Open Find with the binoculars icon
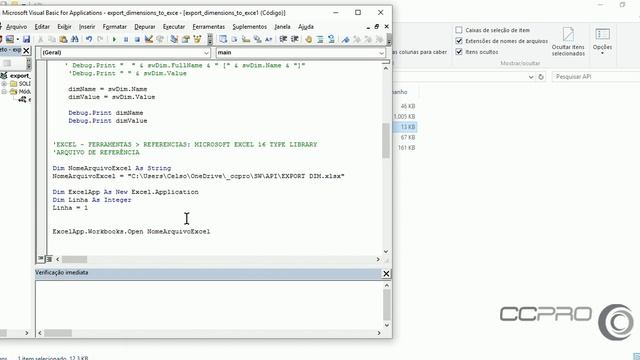 tap(75, 39)
